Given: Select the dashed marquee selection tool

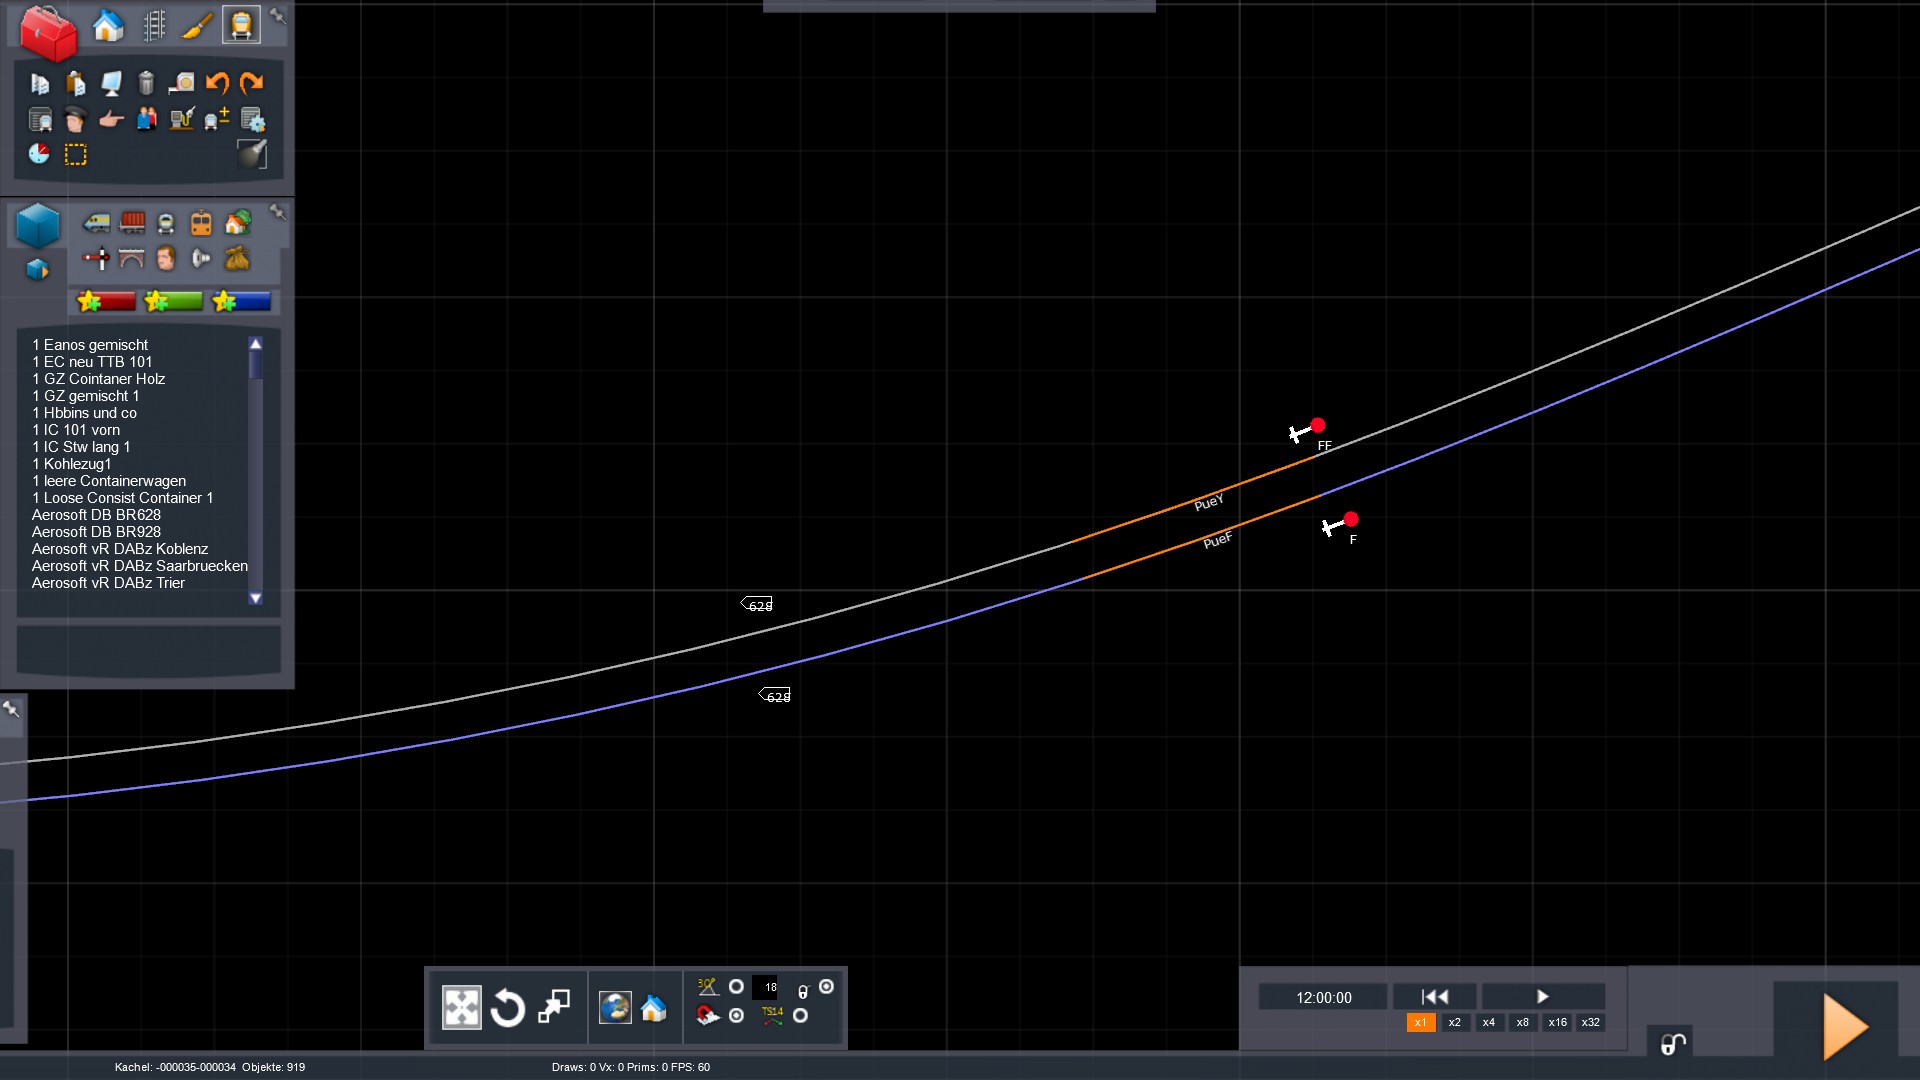Looking at the screenshot, I should point(76,154).
